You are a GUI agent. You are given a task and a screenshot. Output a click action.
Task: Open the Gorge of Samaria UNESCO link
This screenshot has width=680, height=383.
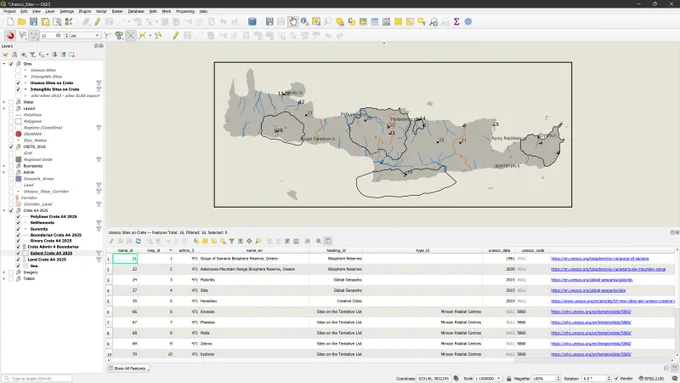[600, 259]
